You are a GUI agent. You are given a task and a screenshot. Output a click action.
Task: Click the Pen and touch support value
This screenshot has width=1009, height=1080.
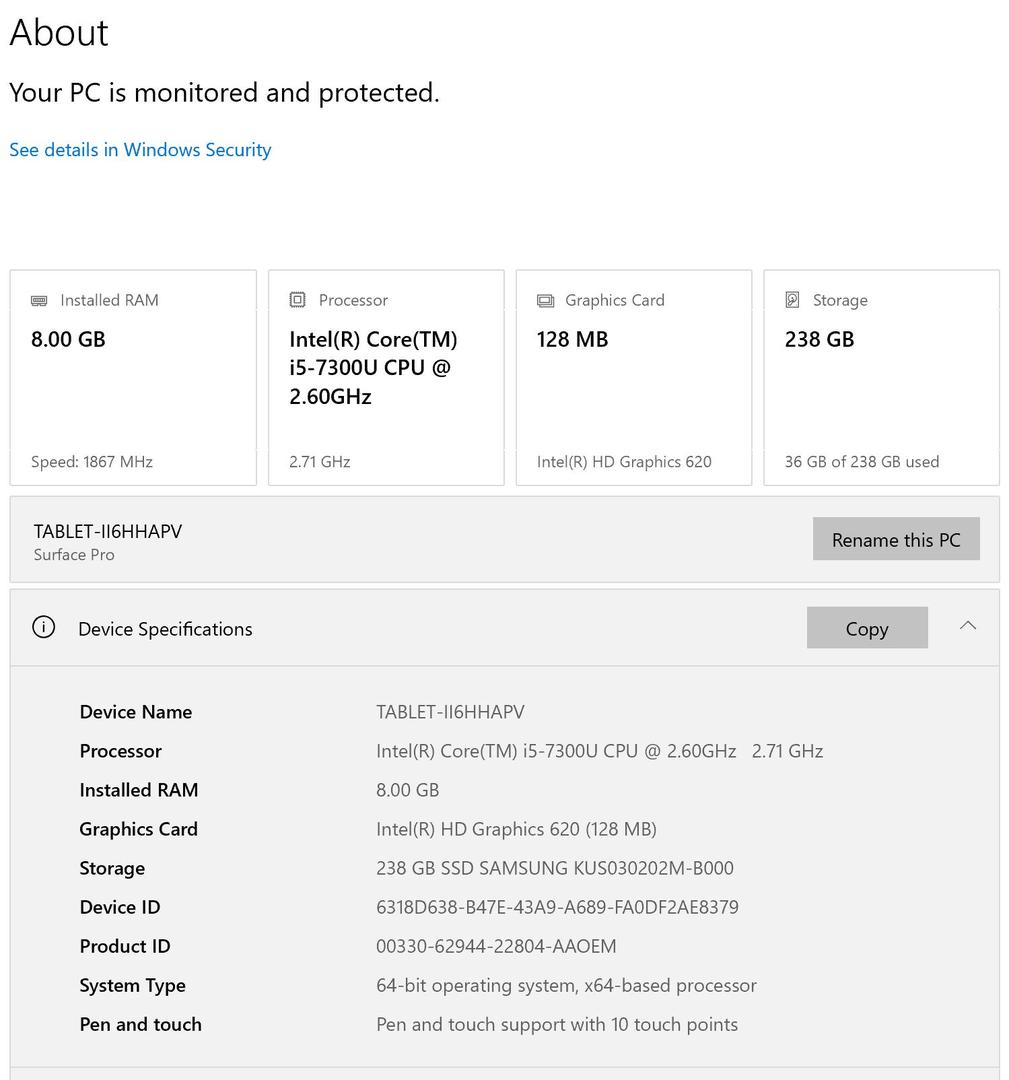coord(556,1025)
